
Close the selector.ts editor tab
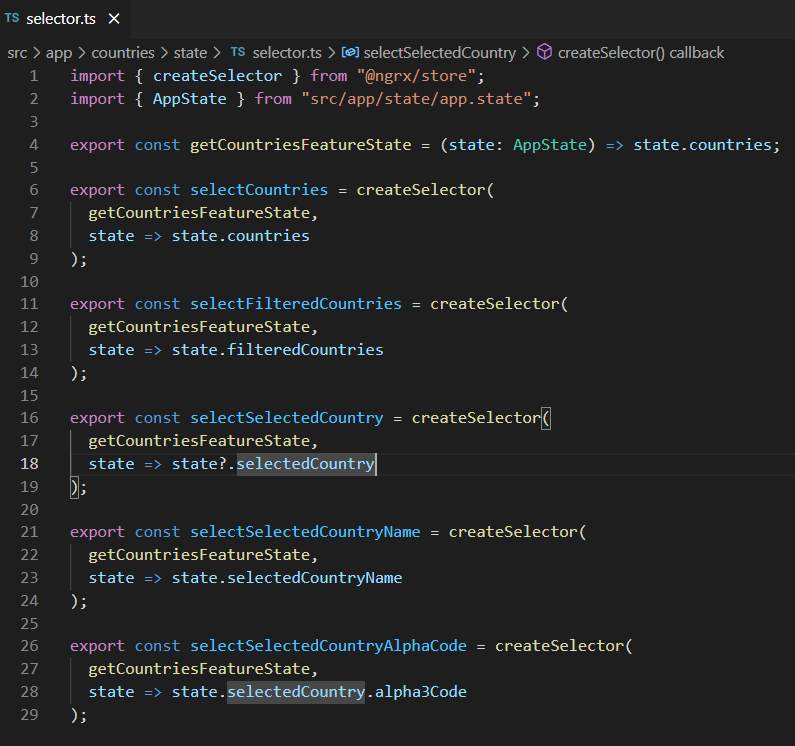114,19
